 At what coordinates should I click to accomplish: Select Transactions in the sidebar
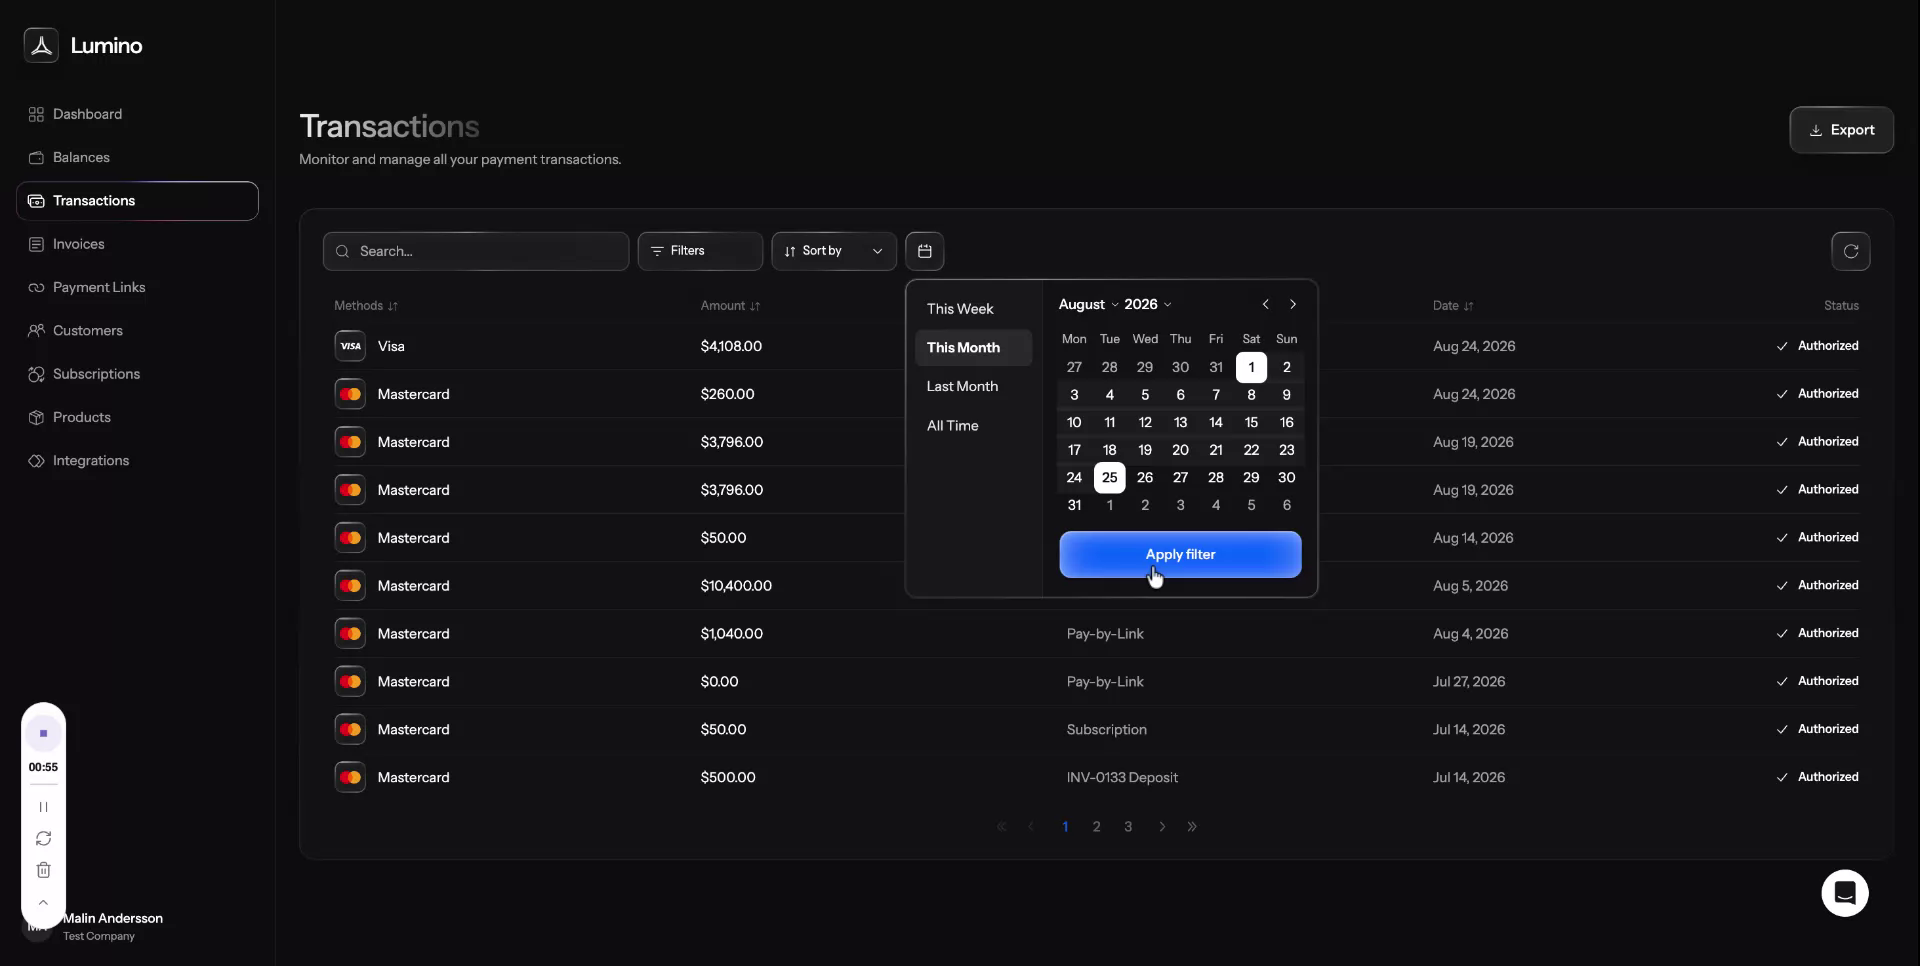[x=137, y=201]
